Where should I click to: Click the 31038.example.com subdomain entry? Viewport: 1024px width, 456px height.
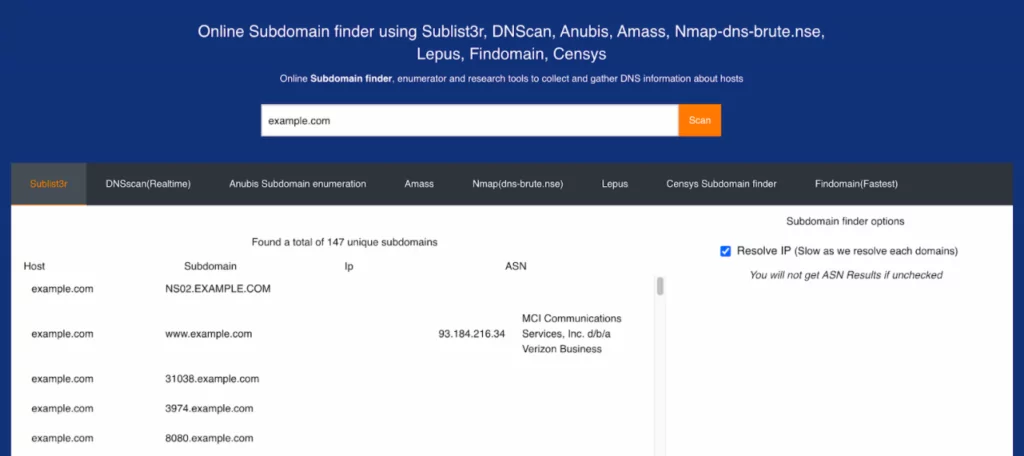tap(212, 379)
